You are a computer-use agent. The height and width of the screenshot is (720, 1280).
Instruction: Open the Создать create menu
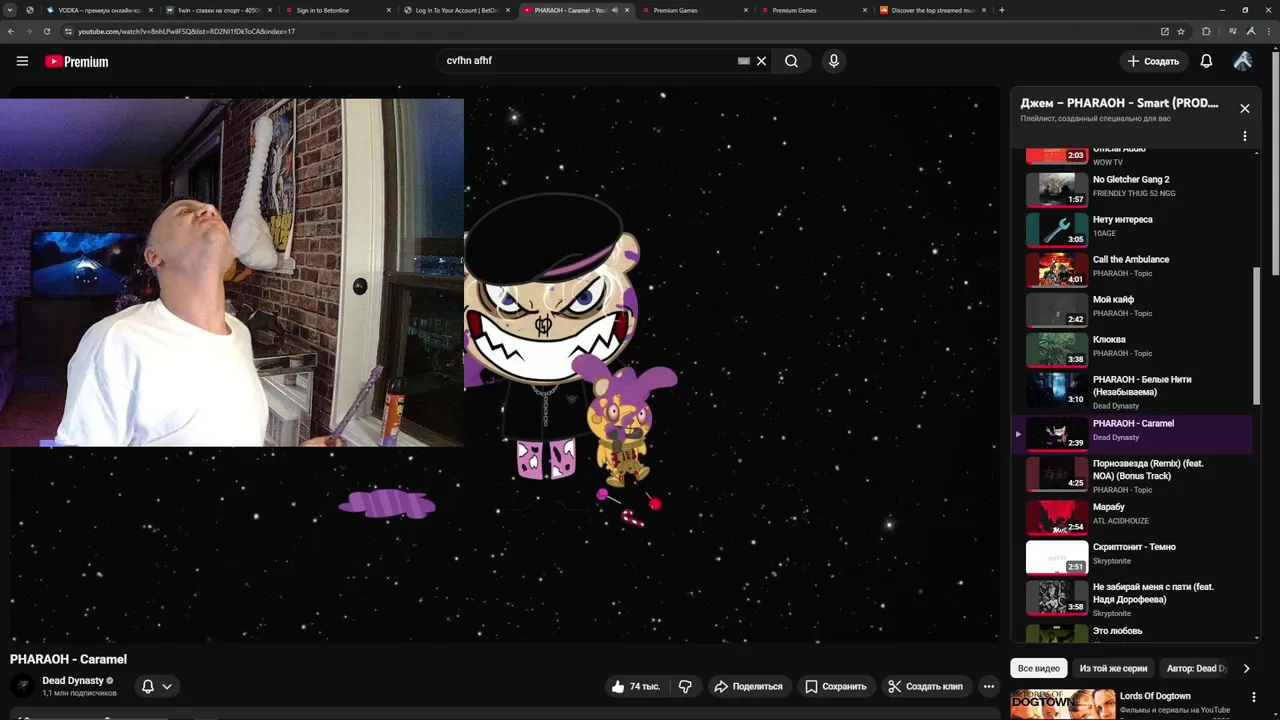pyautogui.click(x=1153, y=61)
